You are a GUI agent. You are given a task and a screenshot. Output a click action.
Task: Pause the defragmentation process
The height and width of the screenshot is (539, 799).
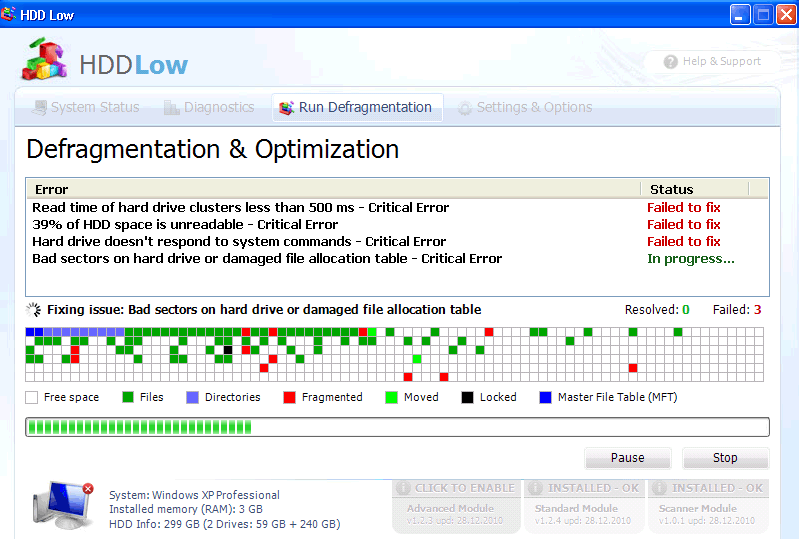[x=627, y=458]
